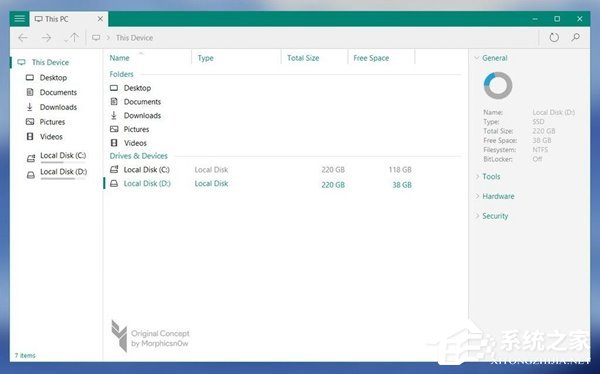Close the This PC tab
Image resolution: width=600 pixels, height=374 pixels.
100,19
